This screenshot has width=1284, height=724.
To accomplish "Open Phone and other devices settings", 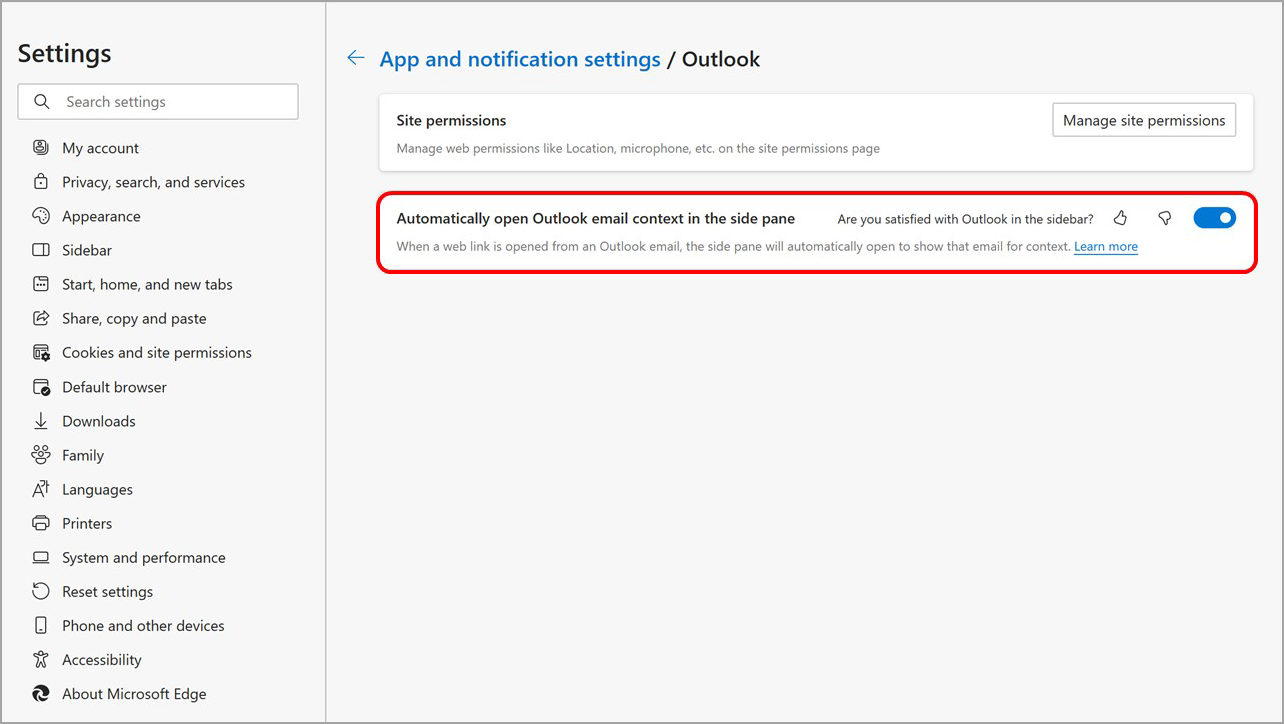I will click(x=143, y=625).
